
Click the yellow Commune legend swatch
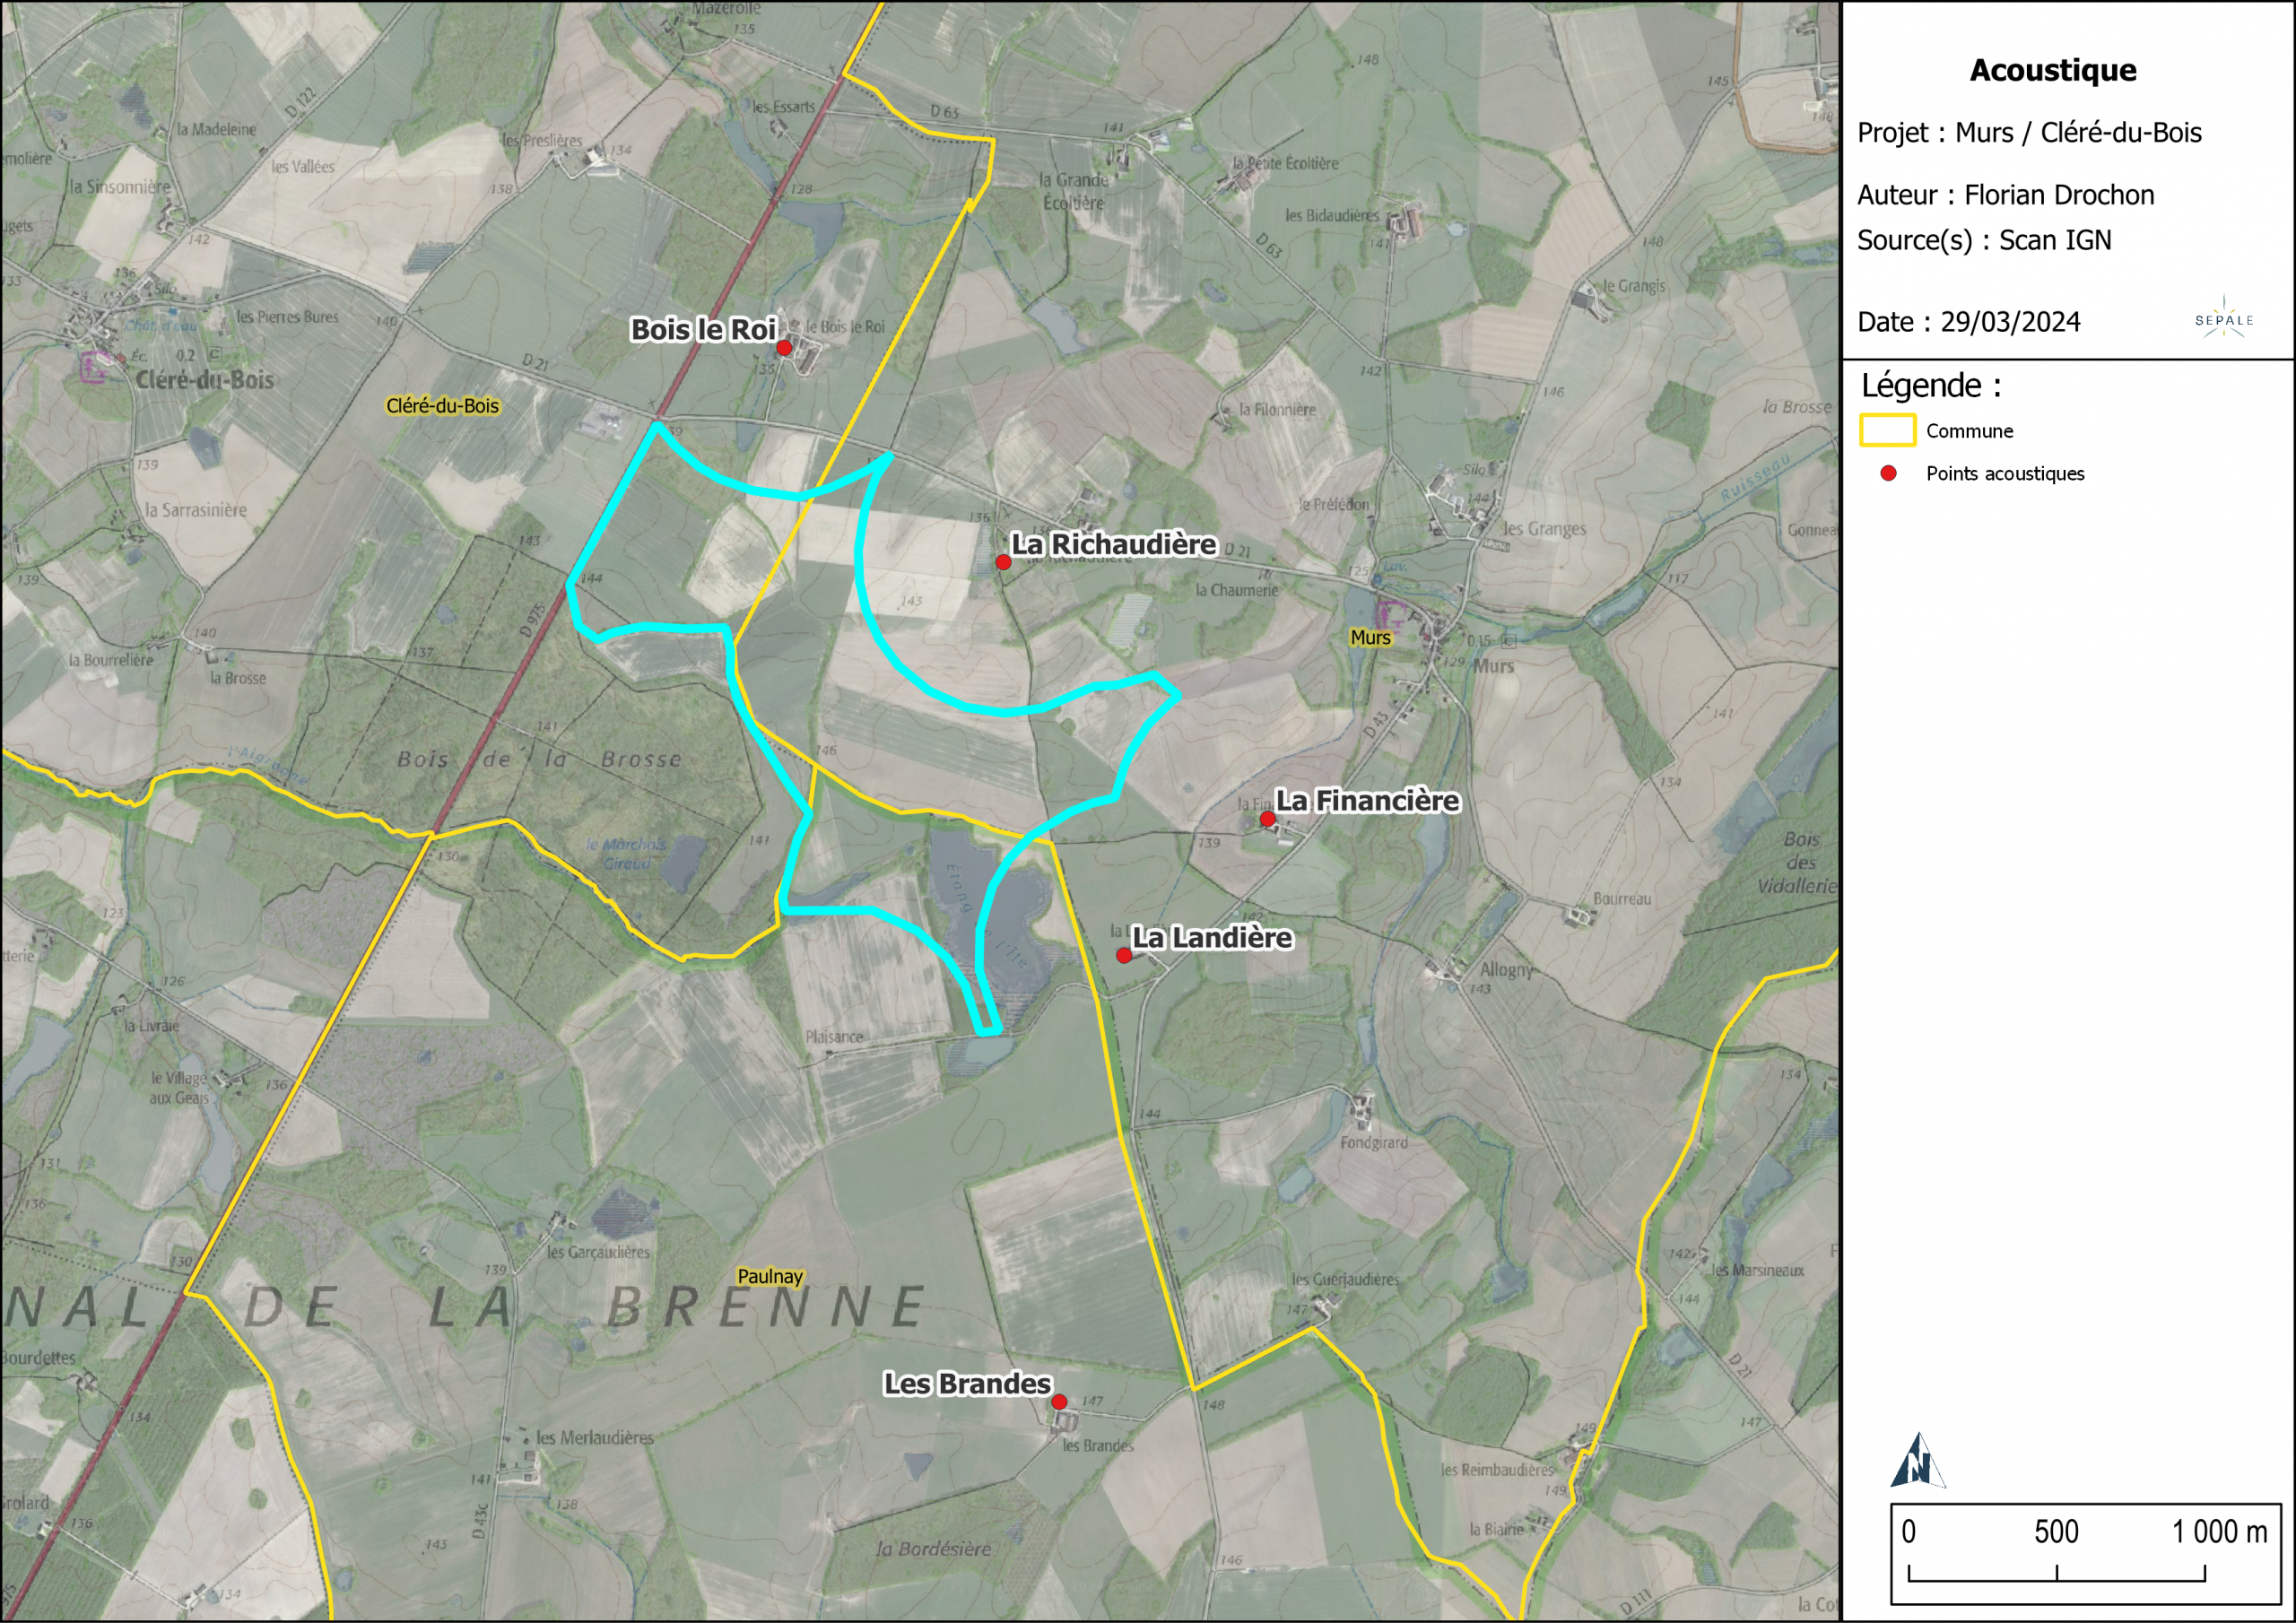coord(1887,430)
